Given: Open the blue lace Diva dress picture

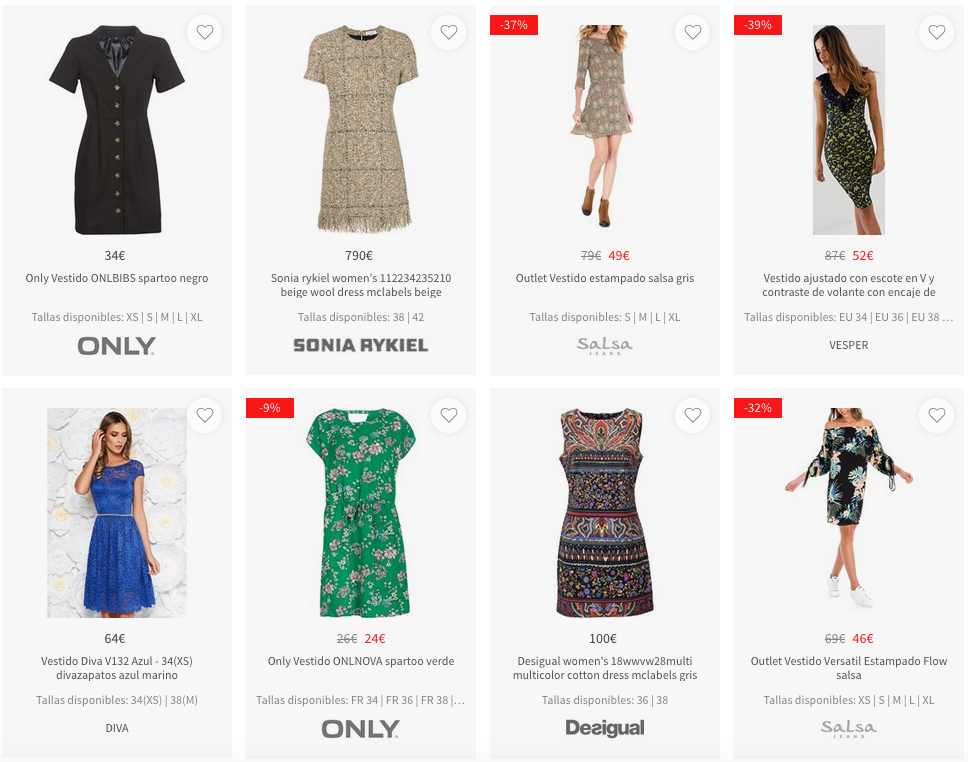Looking at the screenshot, I should 117,512.
